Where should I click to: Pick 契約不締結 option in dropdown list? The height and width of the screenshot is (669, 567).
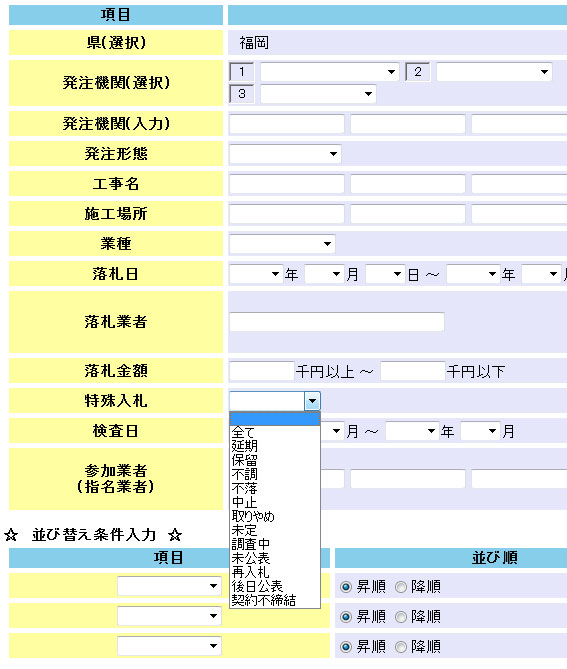pyautogui.click(x=275, y=600)
